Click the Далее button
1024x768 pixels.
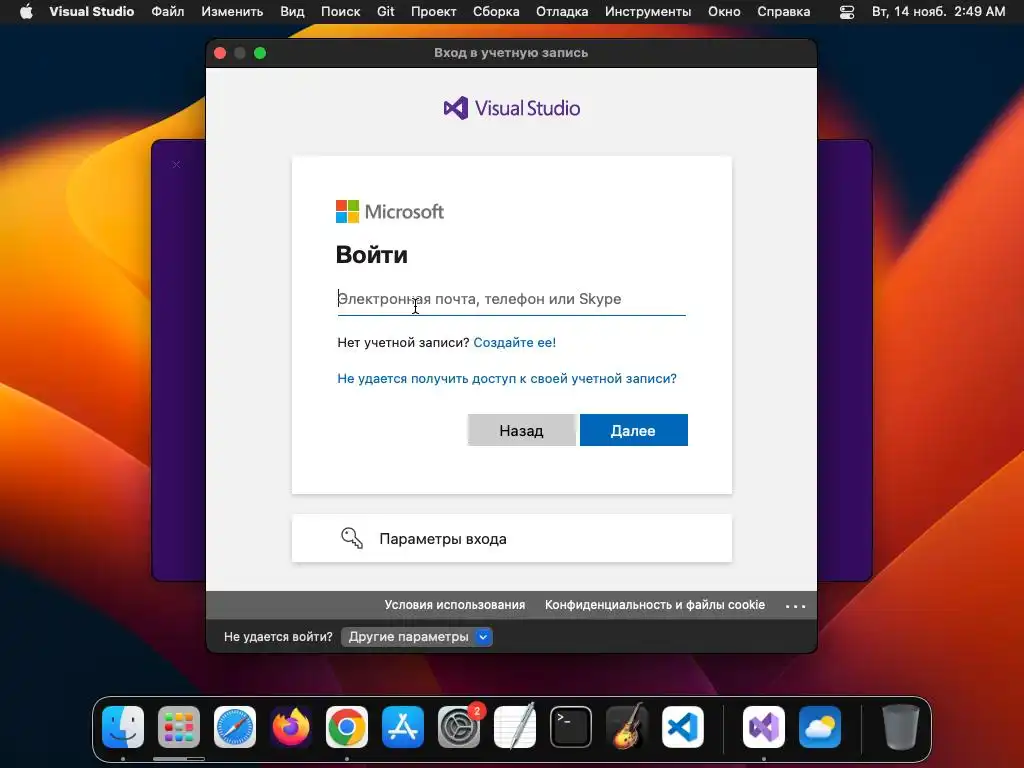(633, 430)
